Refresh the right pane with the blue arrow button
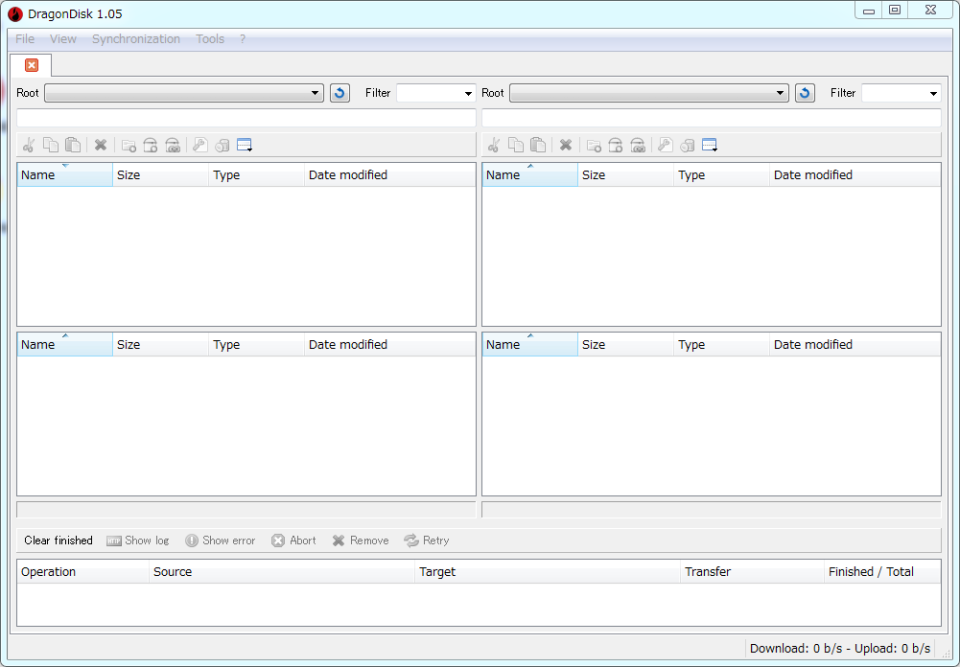The width and height of the screenshot is (960, 667). pos(804,93)
